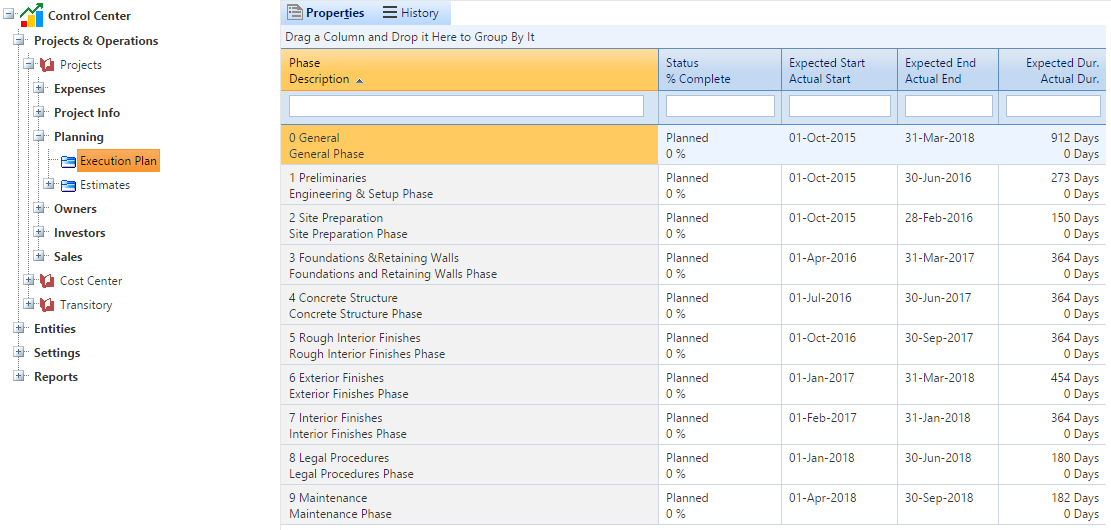Expand the Estimates node
1111x530 pixels.
tap(49, 184)
